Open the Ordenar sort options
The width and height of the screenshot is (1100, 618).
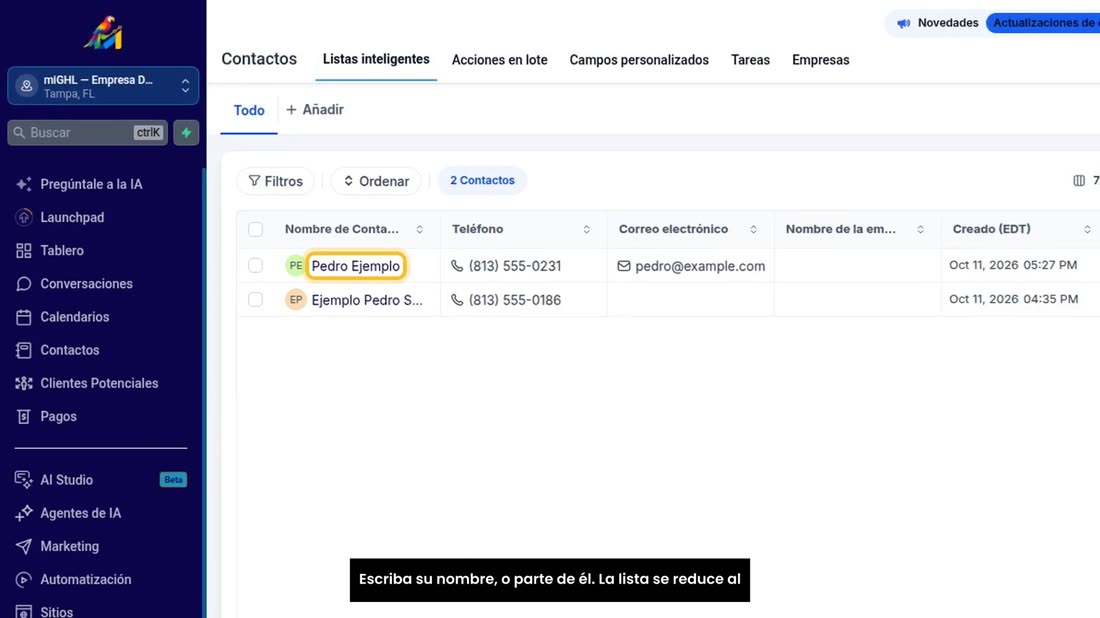pyautogui.click(x=376, y=181)
